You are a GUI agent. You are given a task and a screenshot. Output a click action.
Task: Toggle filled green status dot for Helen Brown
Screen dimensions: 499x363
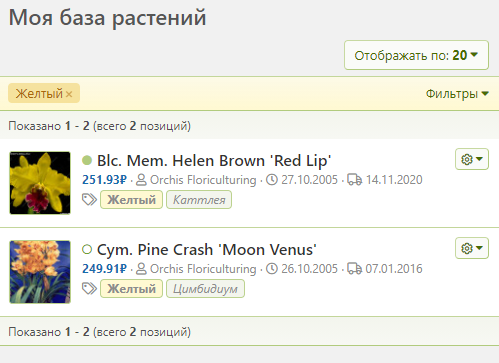point(87,160)
